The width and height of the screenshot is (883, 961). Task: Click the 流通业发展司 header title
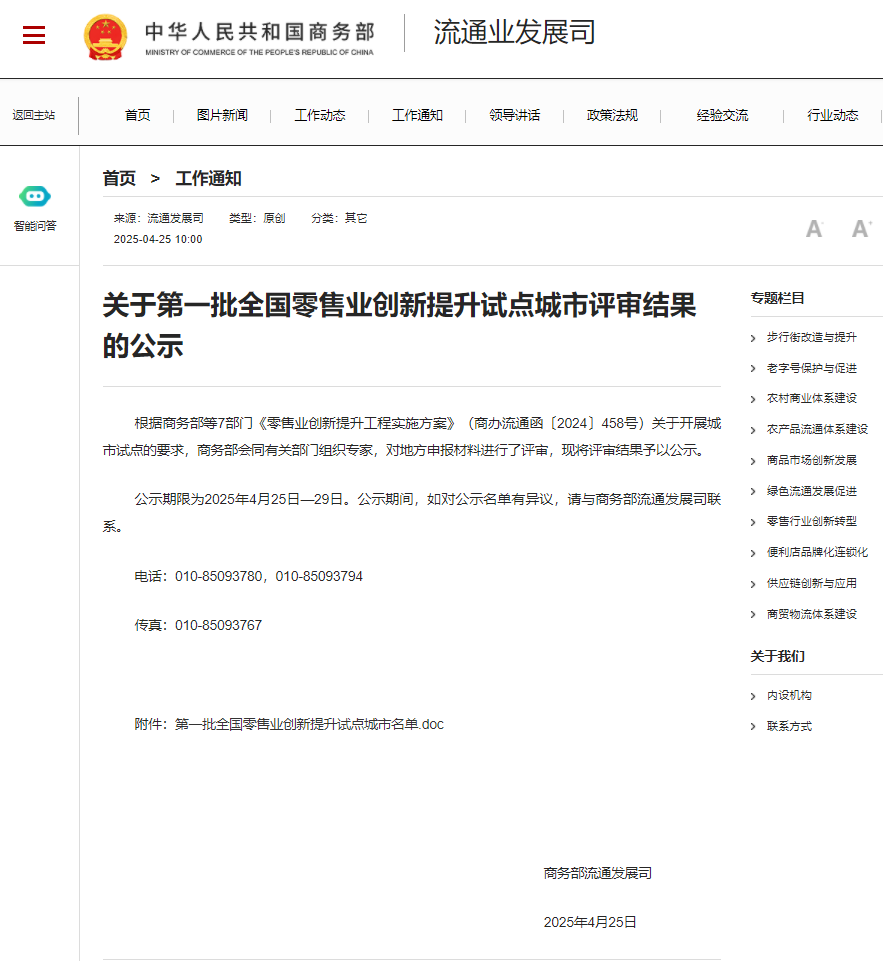tap(514, 33)
